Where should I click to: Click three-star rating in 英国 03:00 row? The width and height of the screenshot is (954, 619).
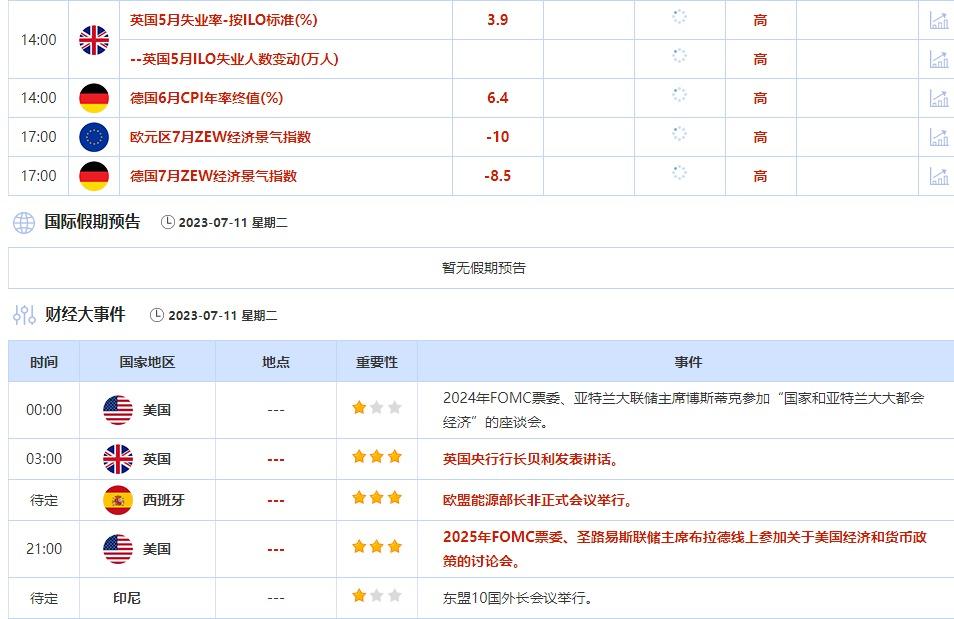(377, 458)
